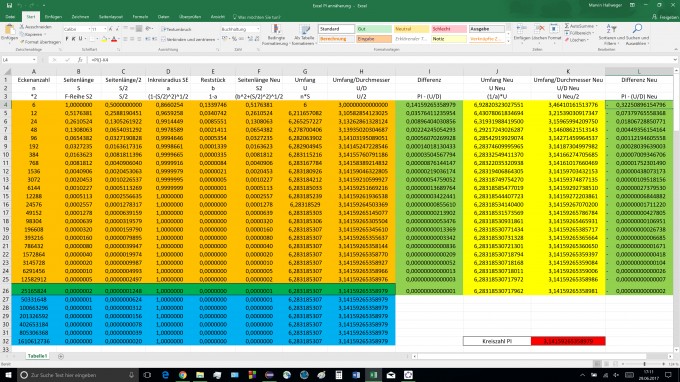Open the Windows Start button
The width and height of the screenshot is (680, 382).
8,375
